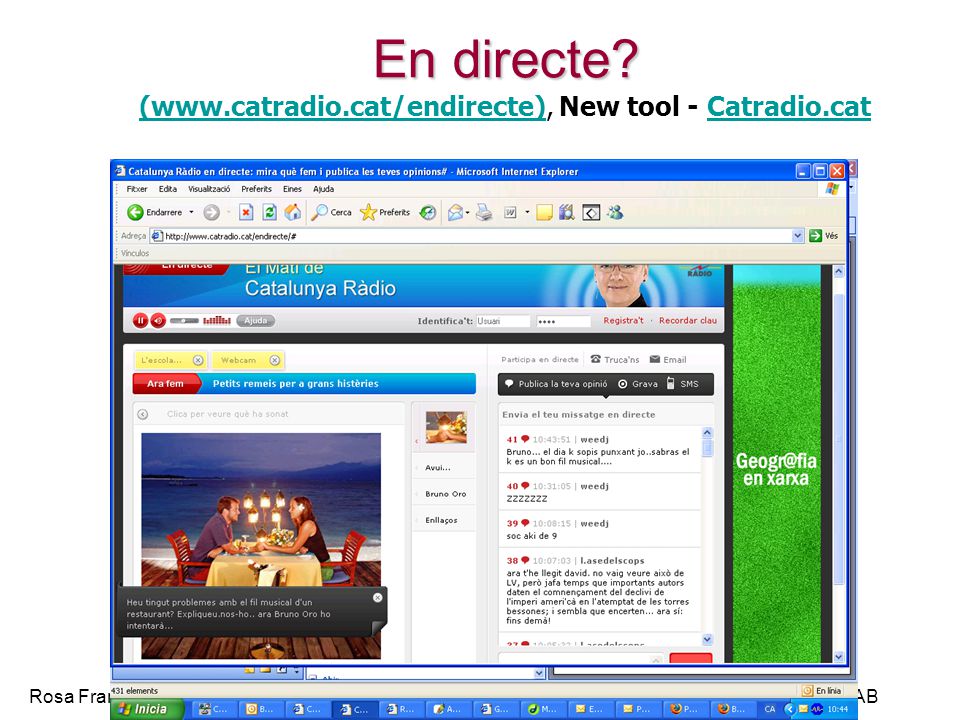
Task: Click the grey forward arrow icon
Action: pyautogui.click(x=211, y=212)
